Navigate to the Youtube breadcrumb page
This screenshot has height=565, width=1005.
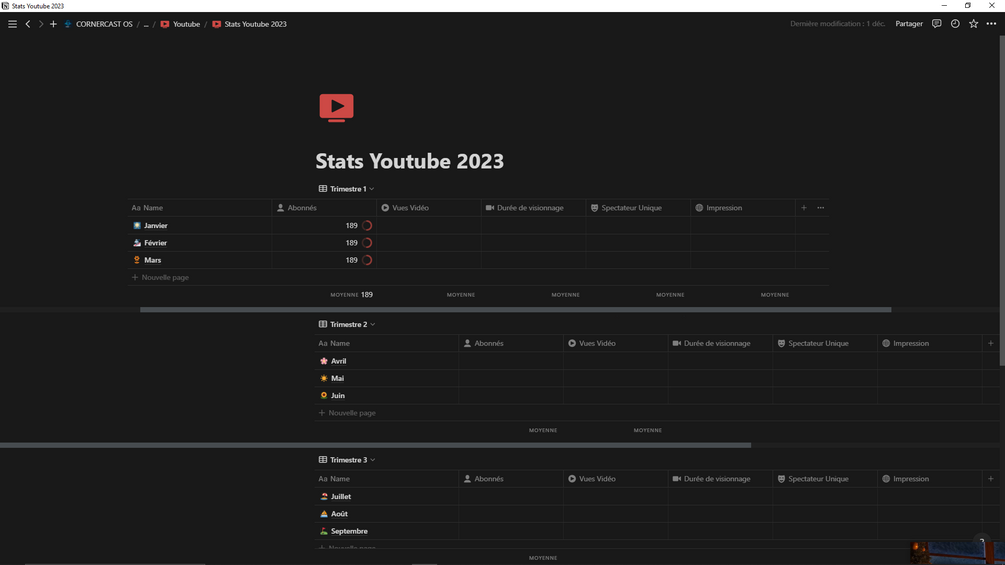180,24
